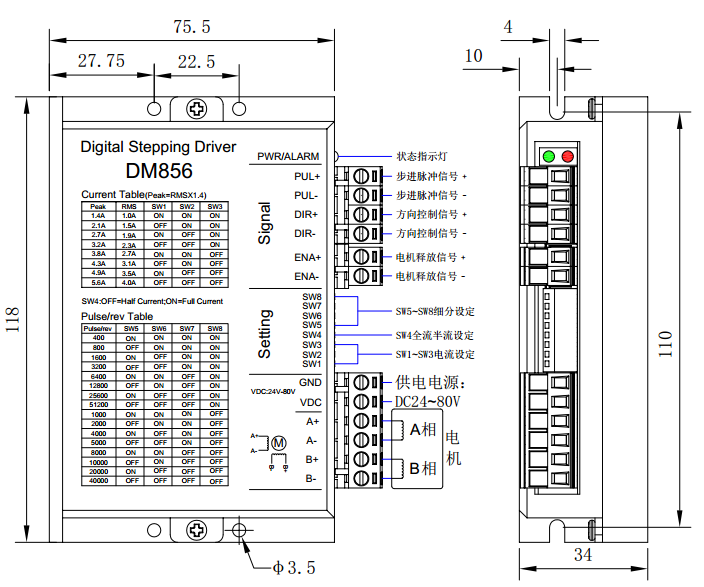Click the 51200 pulse/rev cell
The width and height of the screenshot is (704, 587).
[x=98, y=404]
